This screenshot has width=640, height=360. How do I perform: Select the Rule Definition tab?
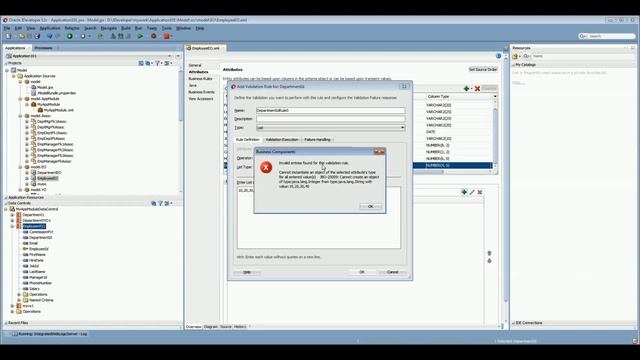click(x=248, y=140)
